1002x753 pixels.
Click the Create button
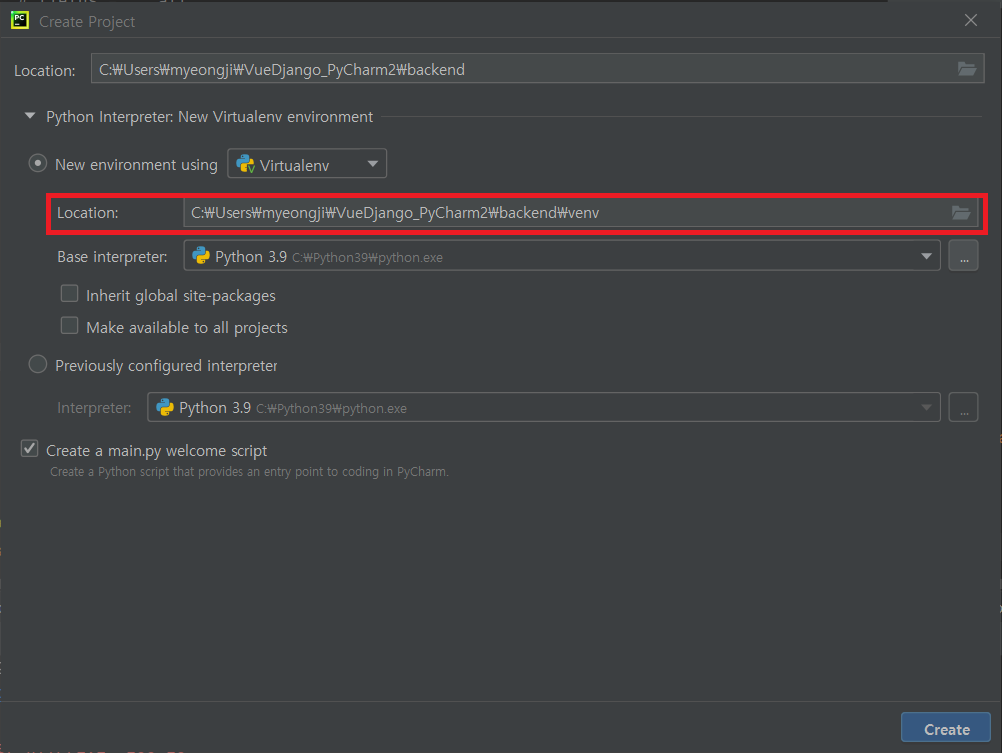(946, 728)
